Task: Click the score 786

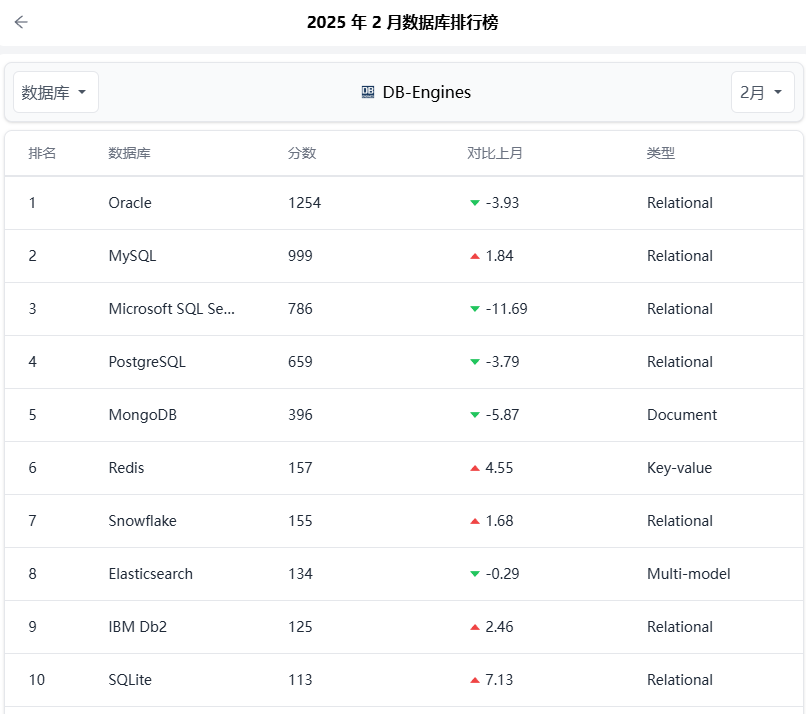Action: (300, 309)
